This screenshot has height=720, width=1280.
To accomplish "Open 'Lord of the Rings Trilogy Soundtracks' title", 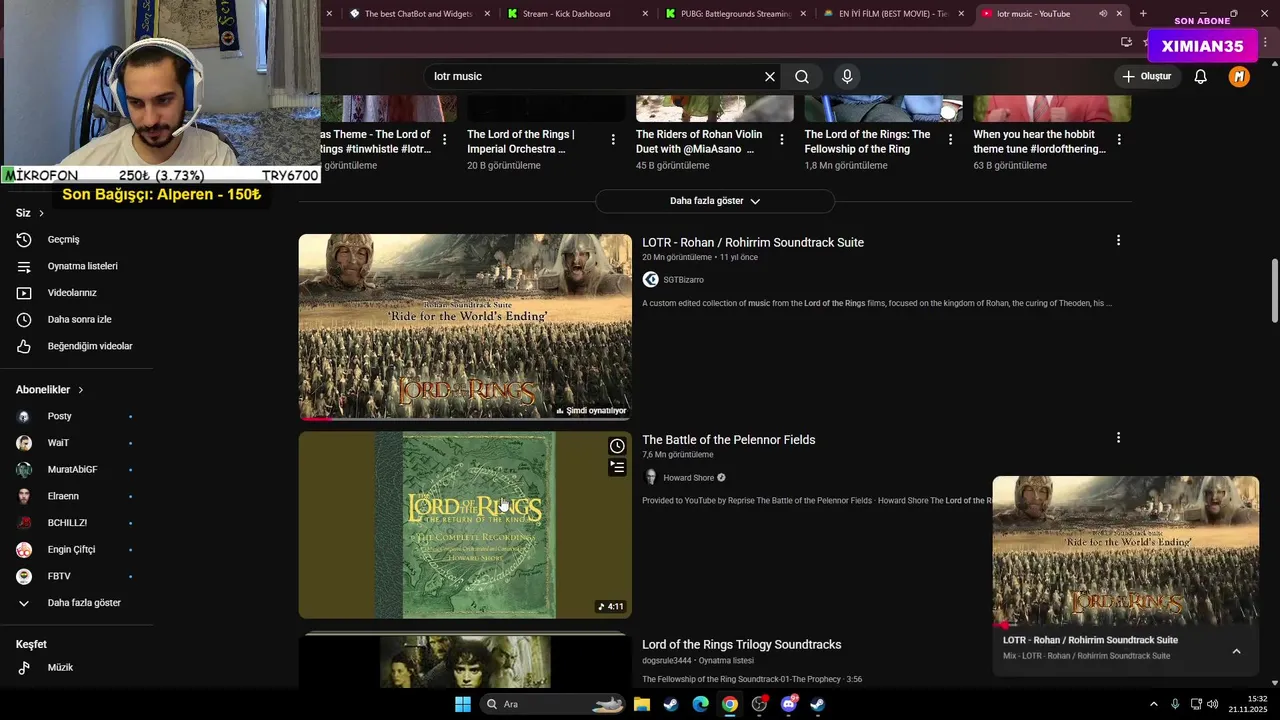I will tap(742, 645).
